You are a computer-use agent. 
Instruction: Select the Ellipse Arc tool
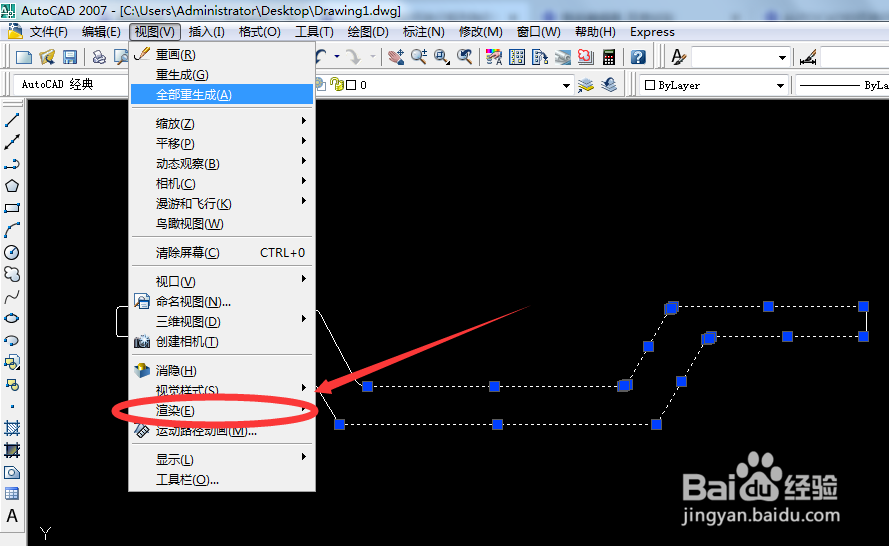click(12, 340)
